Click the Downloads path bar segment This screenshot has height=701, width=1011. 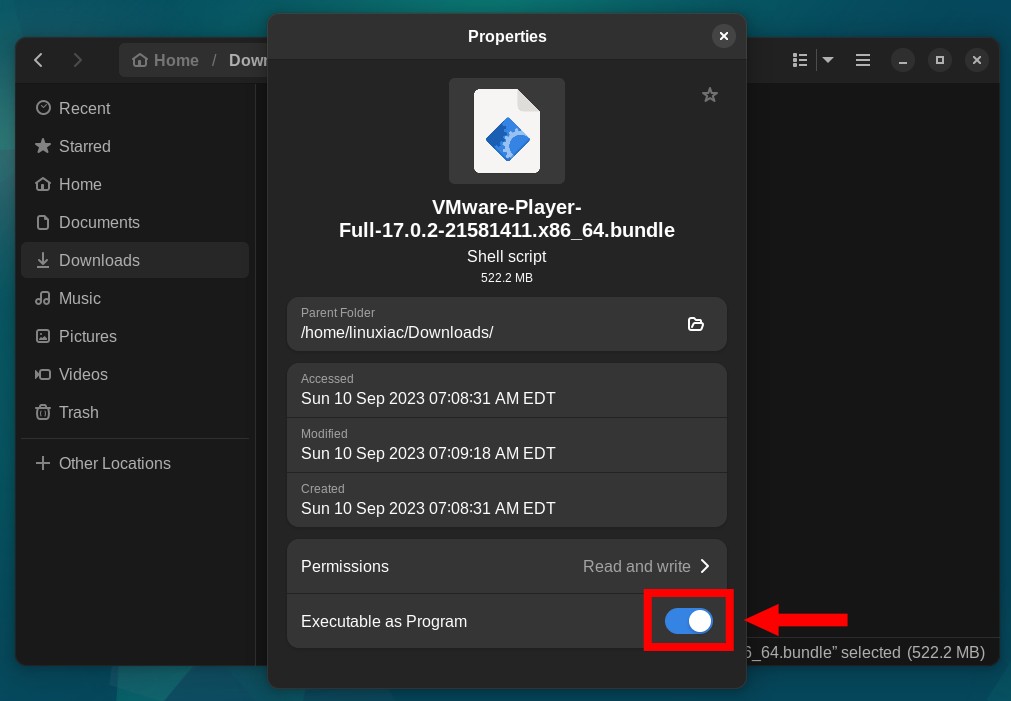248,60
